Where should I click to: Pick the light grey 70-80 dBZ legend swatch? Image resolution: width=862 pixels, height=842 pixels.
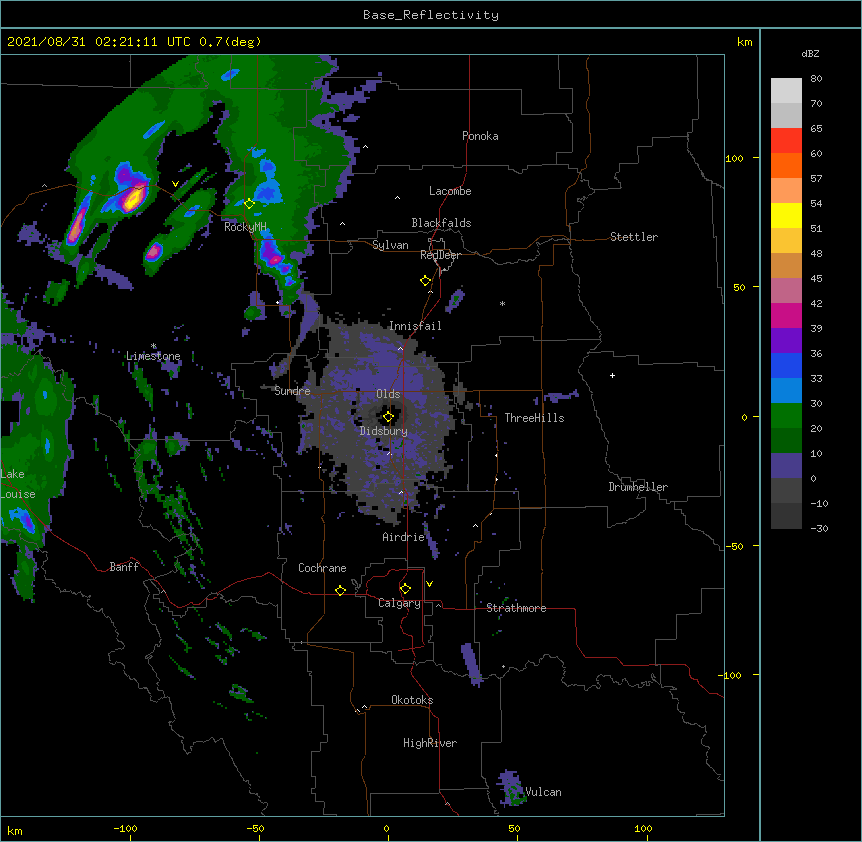(x=786, y=91)
